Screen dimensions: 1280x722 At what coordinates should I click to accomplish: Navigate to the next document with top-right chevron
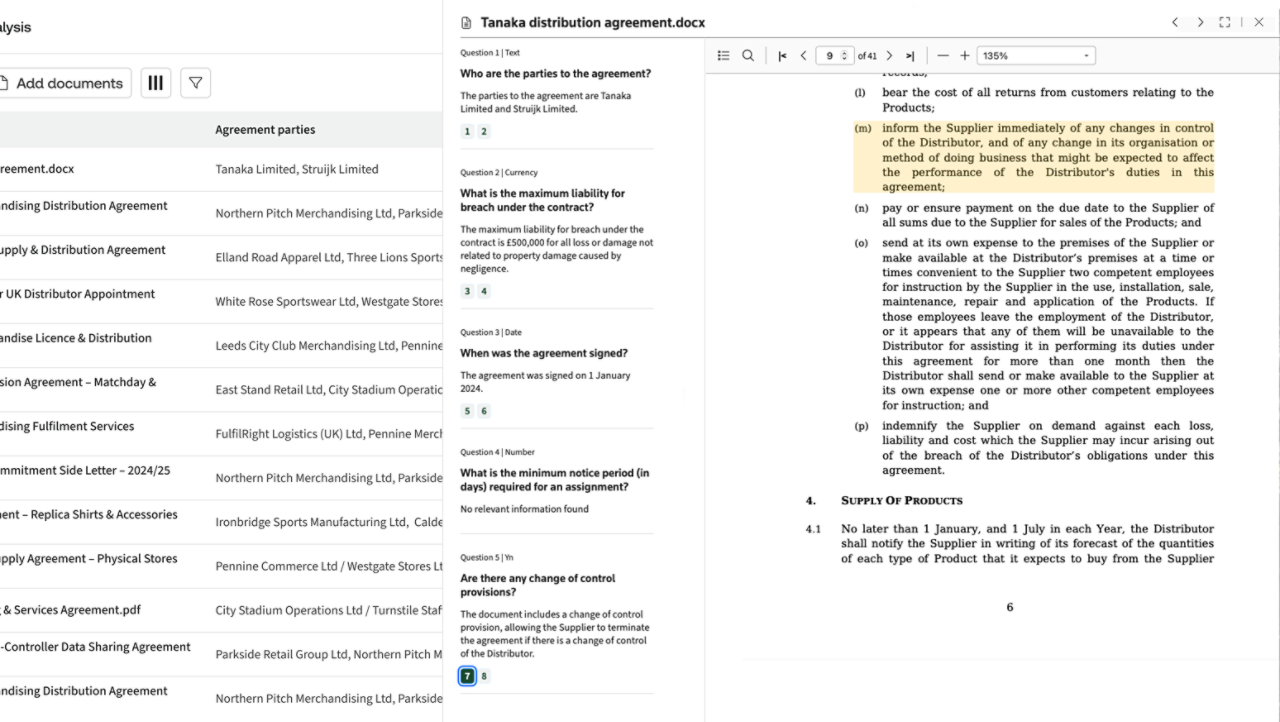coord(1200,22)
